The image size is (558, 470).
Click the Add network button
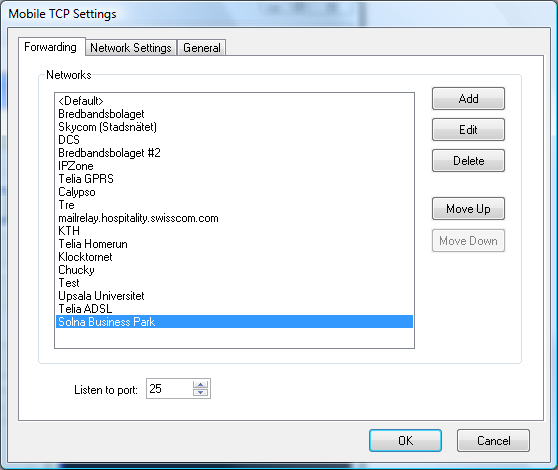(x=468, y=99)
